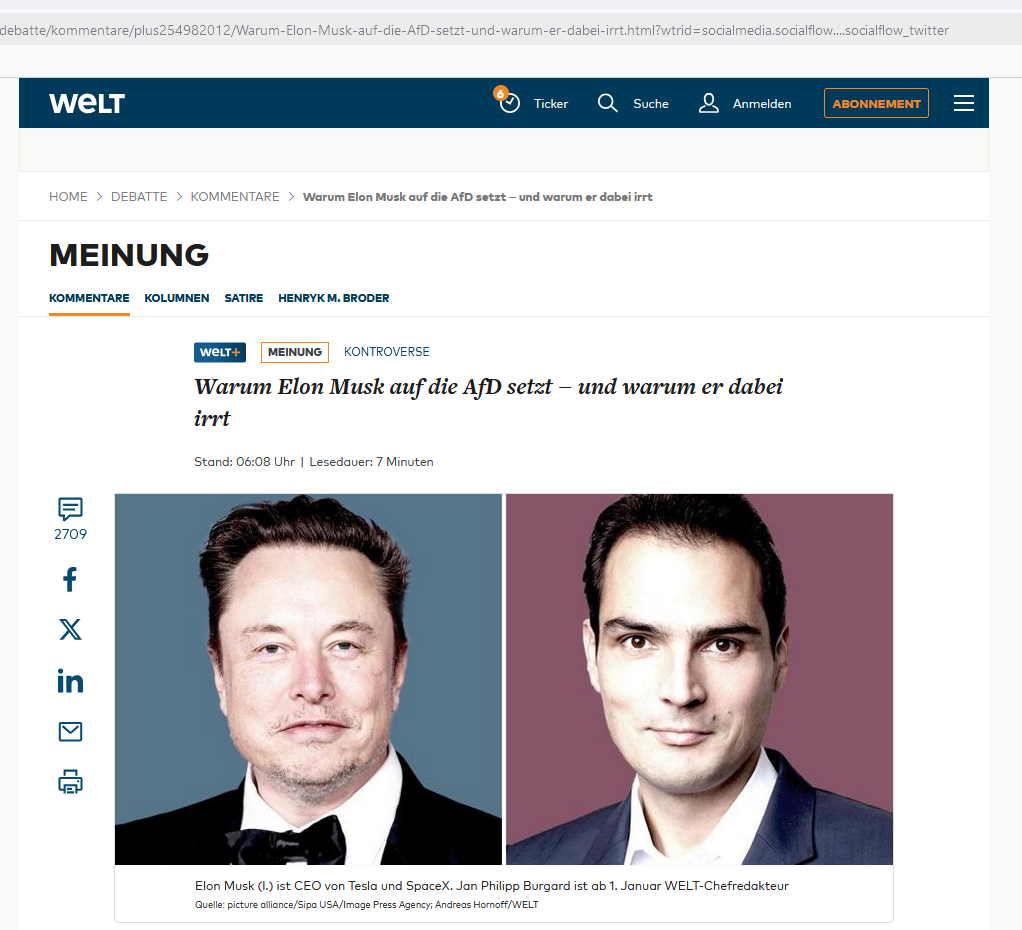Image resolution: width=1022 pixels, height=930 pixels.
Task: Click the Elon Musk portrait image
Action: [308, 679]
